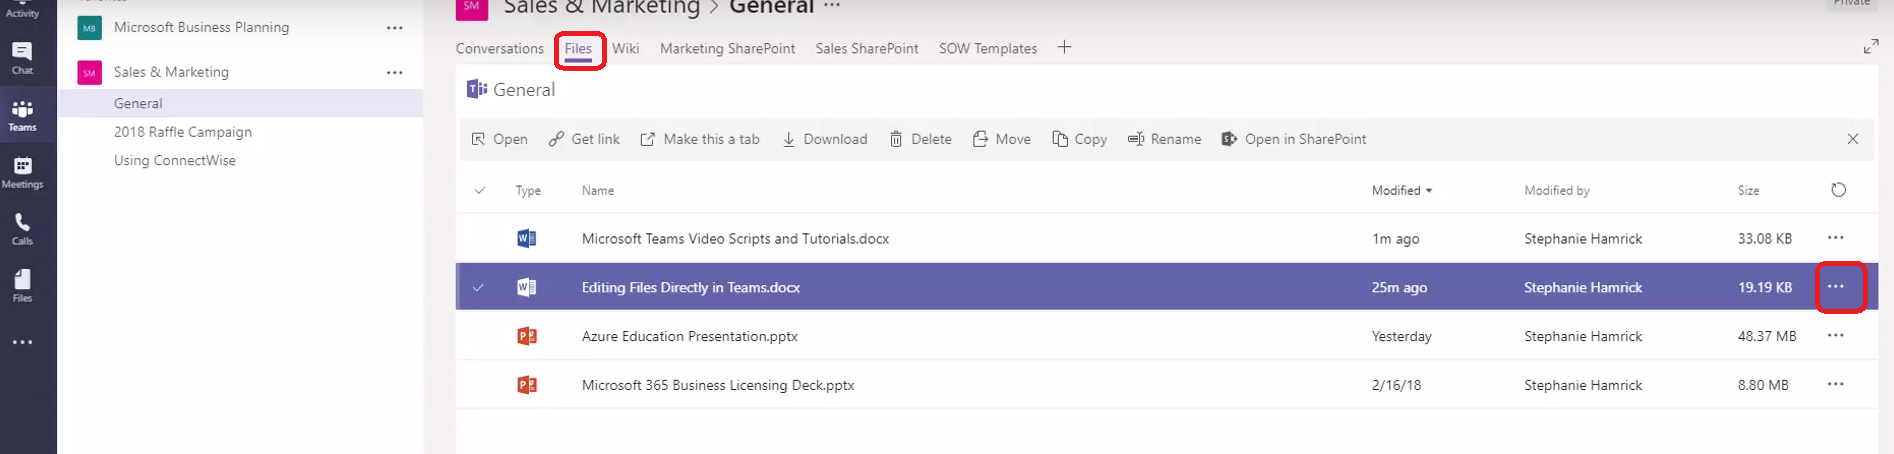The image size is (1894, 454).
Task: Sort by Type column header
Action: coord(528,190)
